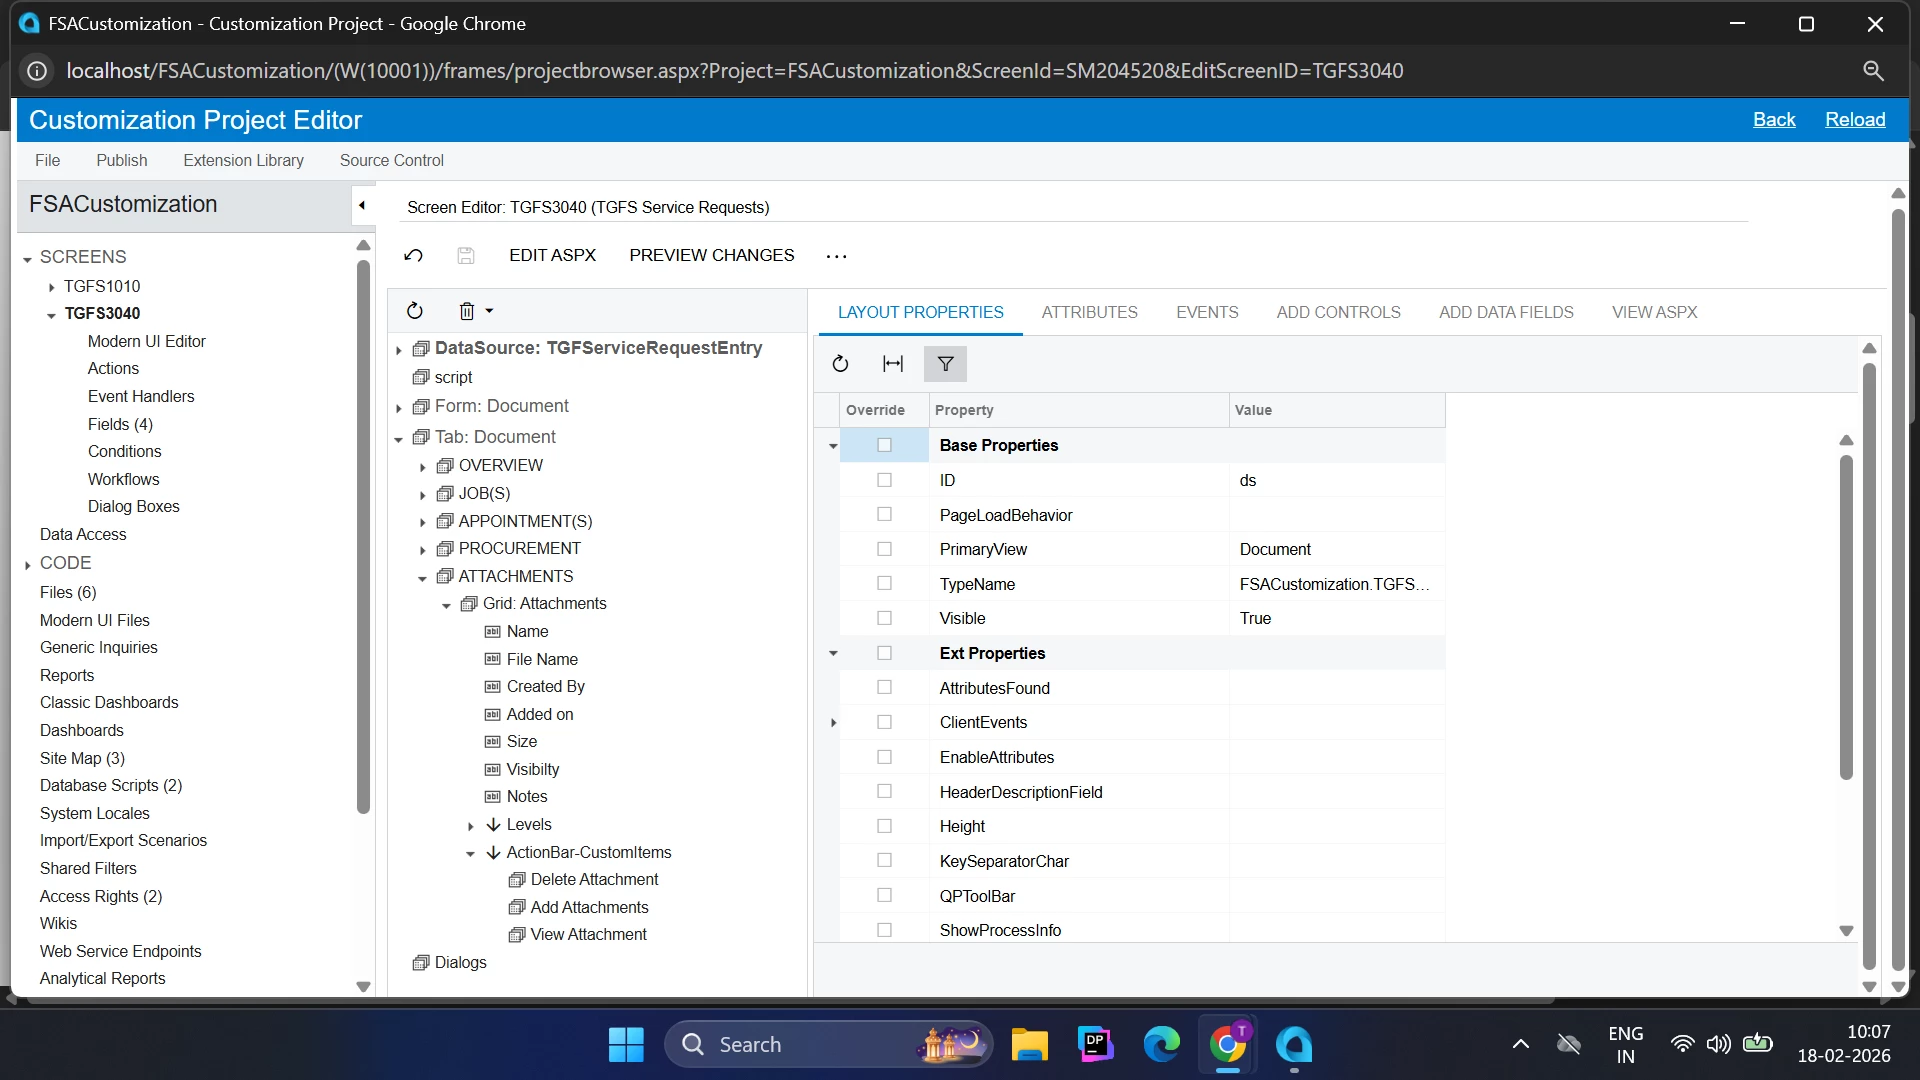Toggle the filter funnel icon in properties toolbar

945,364
